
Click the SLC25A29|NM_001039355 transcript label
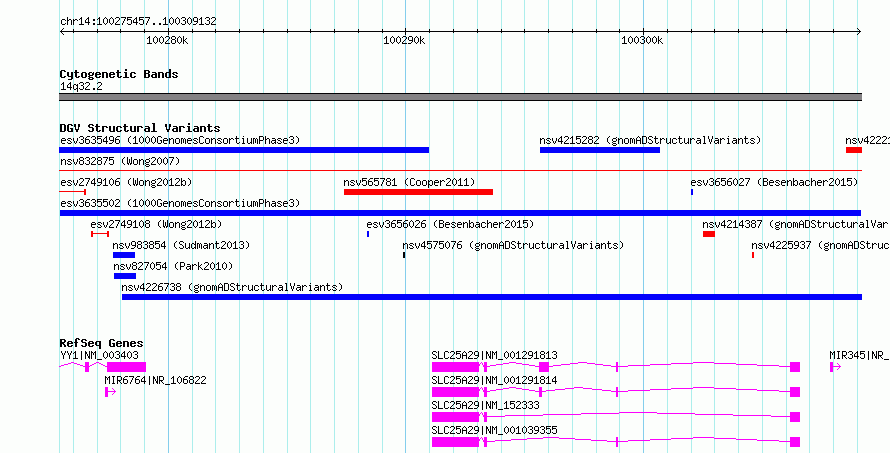[x=494, y=430]
